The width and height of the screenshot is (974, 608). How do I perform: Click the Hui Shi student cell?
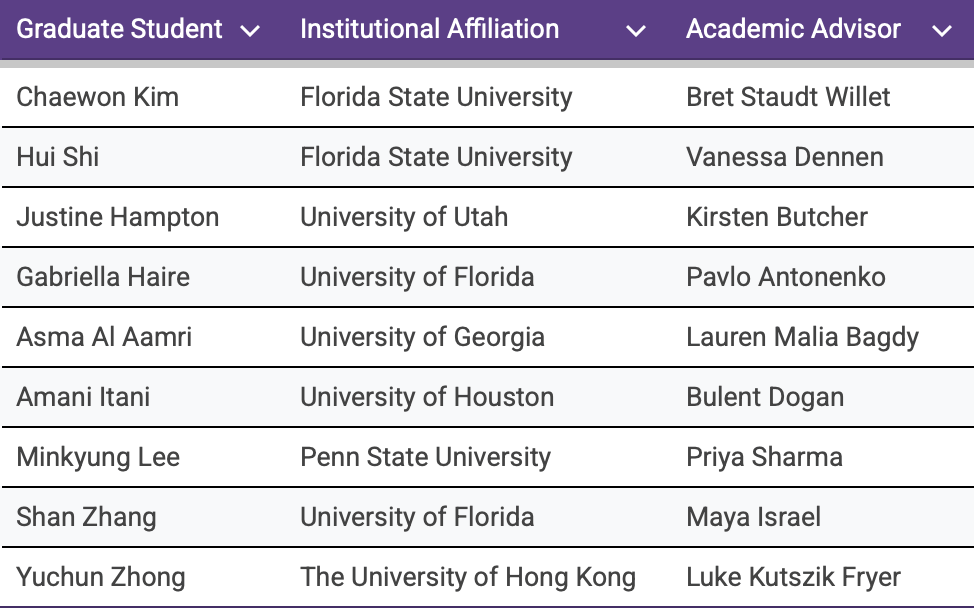coord(57,157)
